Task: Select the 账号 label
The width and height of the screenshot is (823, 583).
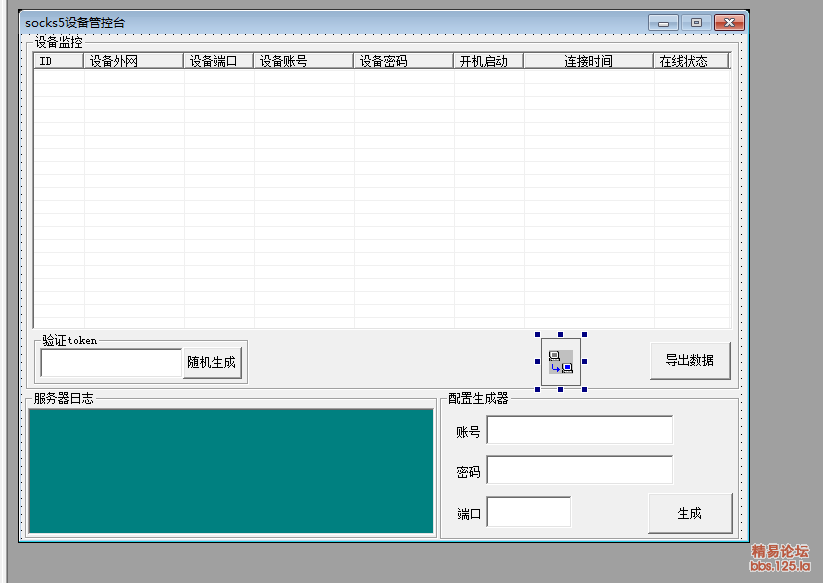Action: click(468, 432)
